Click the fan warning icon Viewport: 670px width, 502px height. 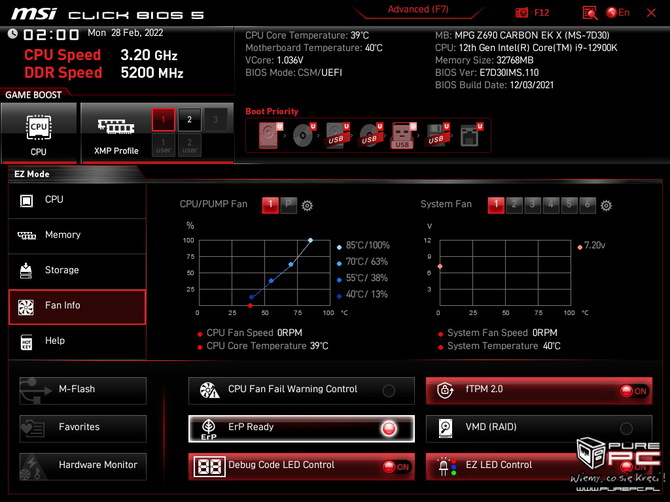coord(209,390)
